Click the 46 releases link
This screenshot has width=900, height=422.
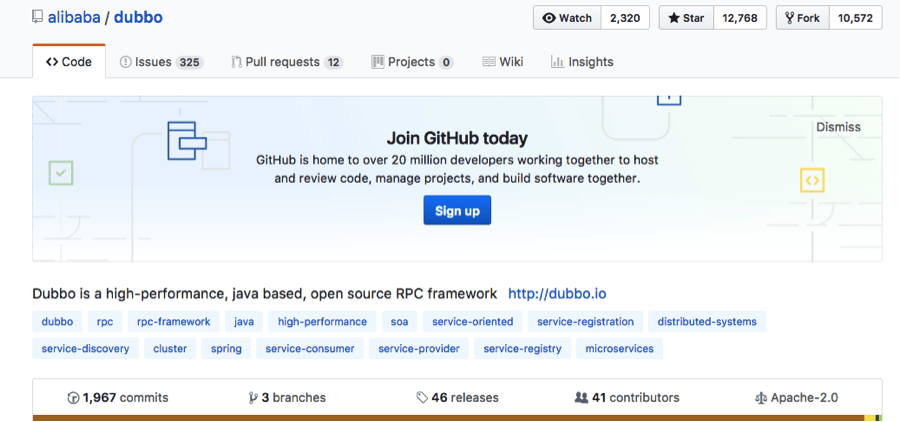(457, 397)
